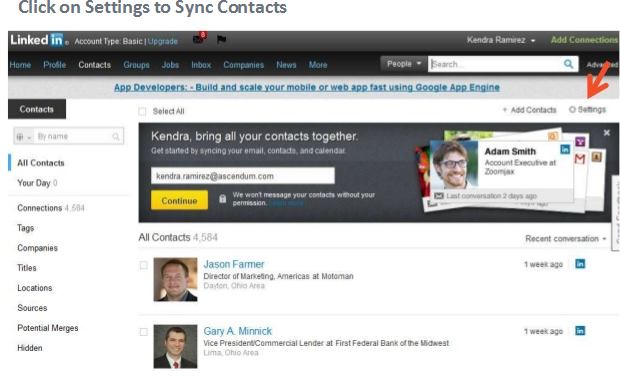Click Jason Farmer's profile photo

(x=175, y=279)
